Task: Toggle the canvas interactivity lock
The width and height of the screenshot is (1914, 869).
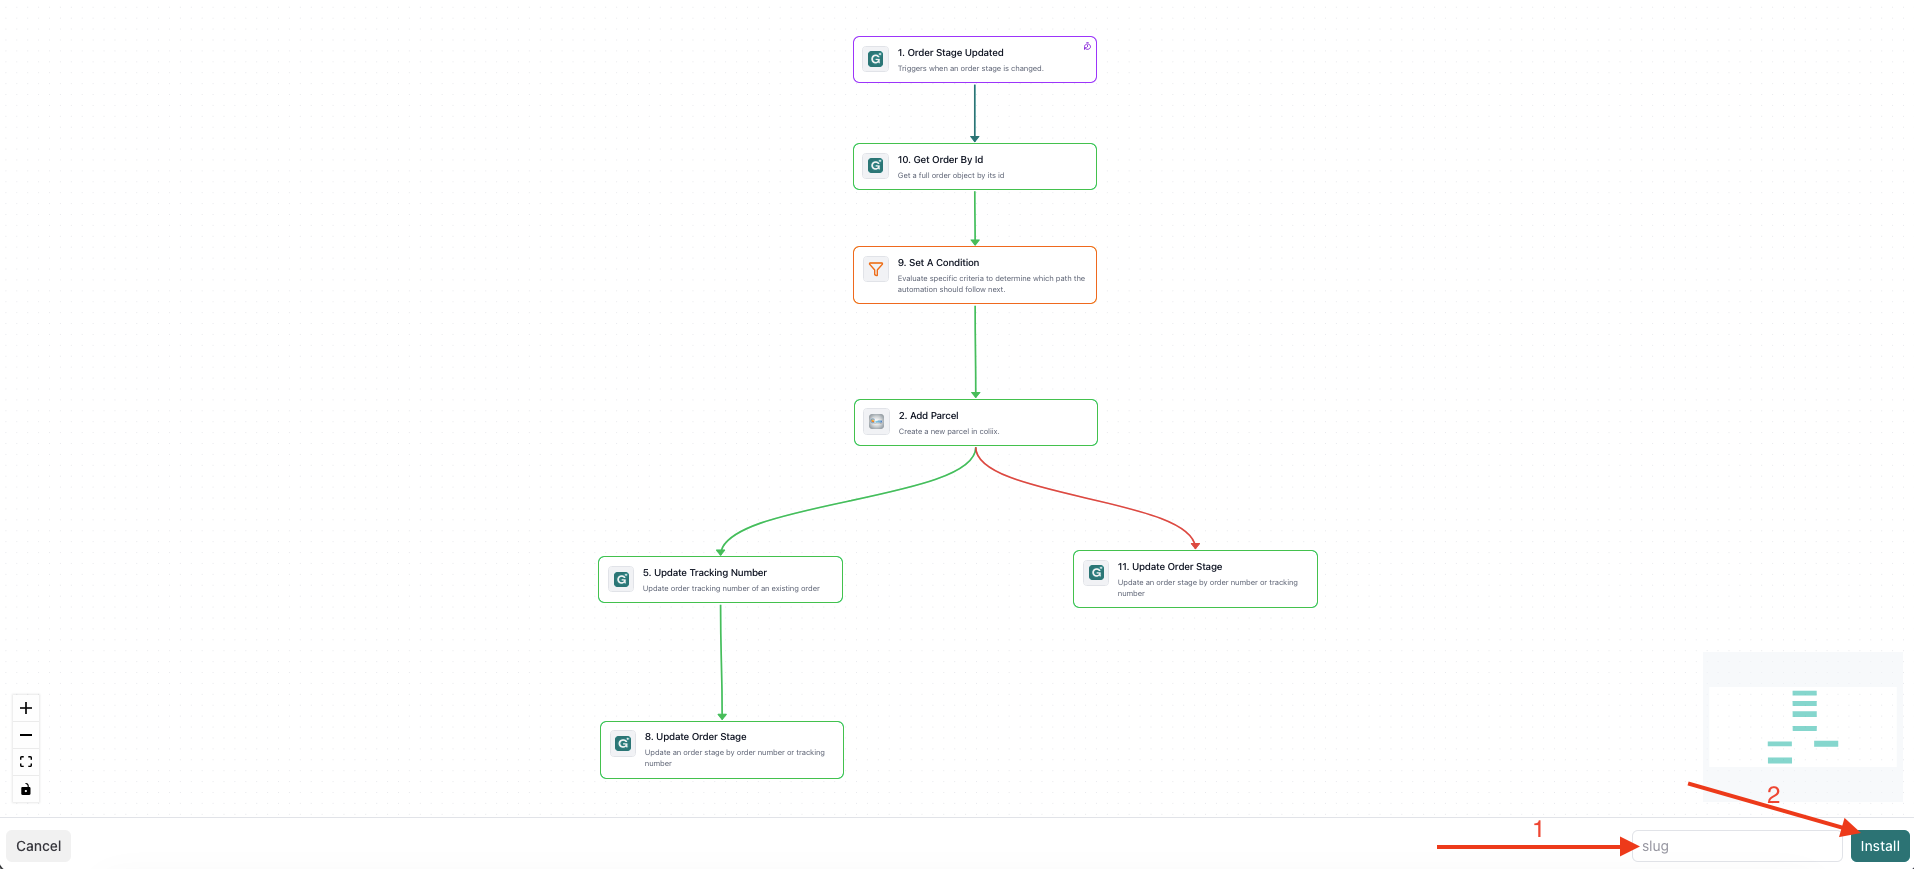Action: (x=26, y=789)
